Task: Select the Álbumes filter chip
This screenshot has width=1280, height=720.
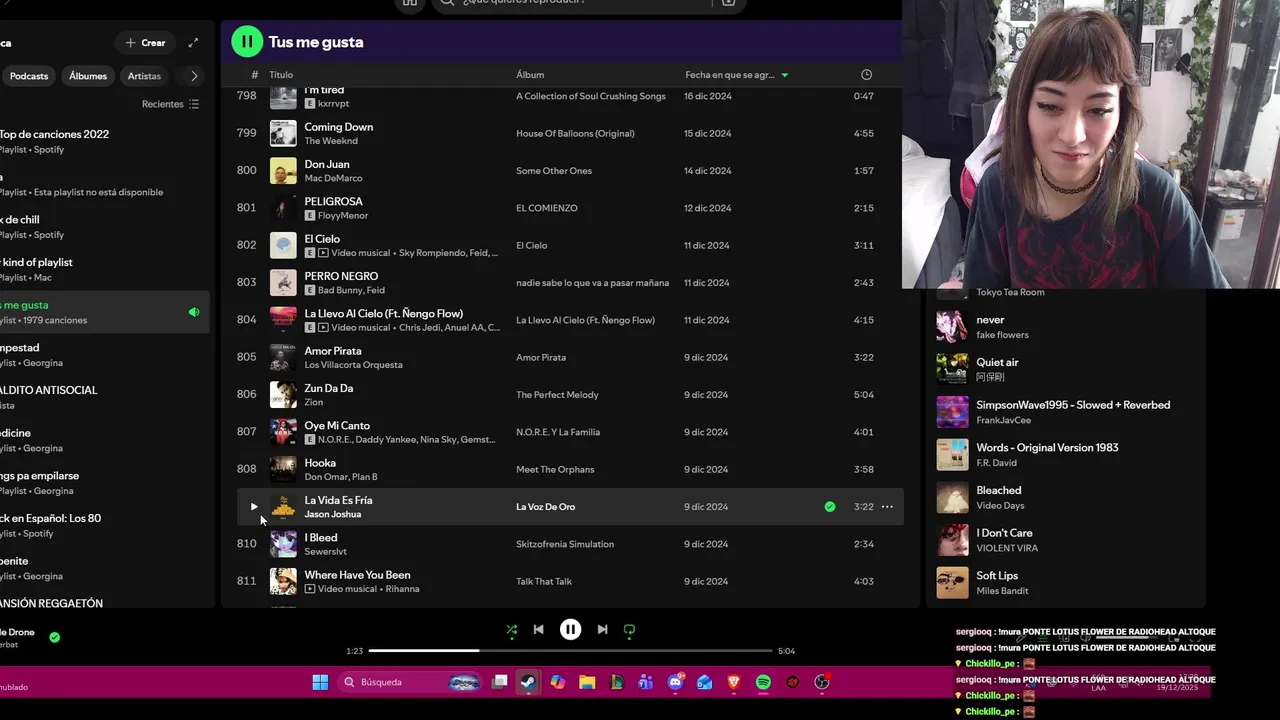Action: (x=88, y=76)
